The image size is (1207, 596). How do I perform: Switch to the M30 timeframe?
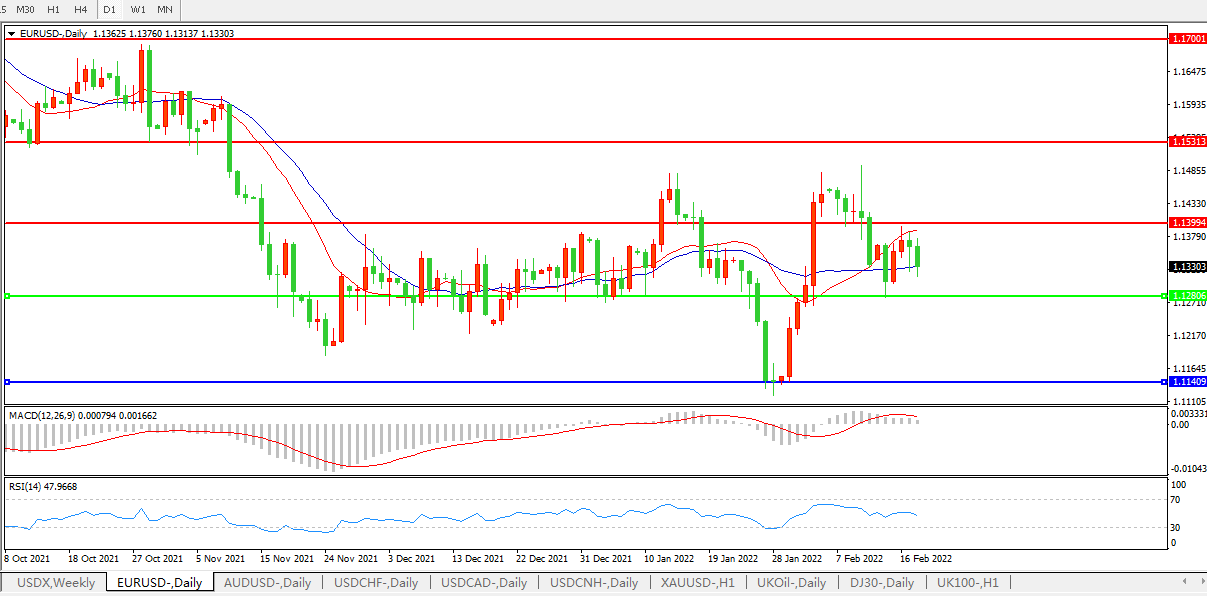(x=26, y=9)
